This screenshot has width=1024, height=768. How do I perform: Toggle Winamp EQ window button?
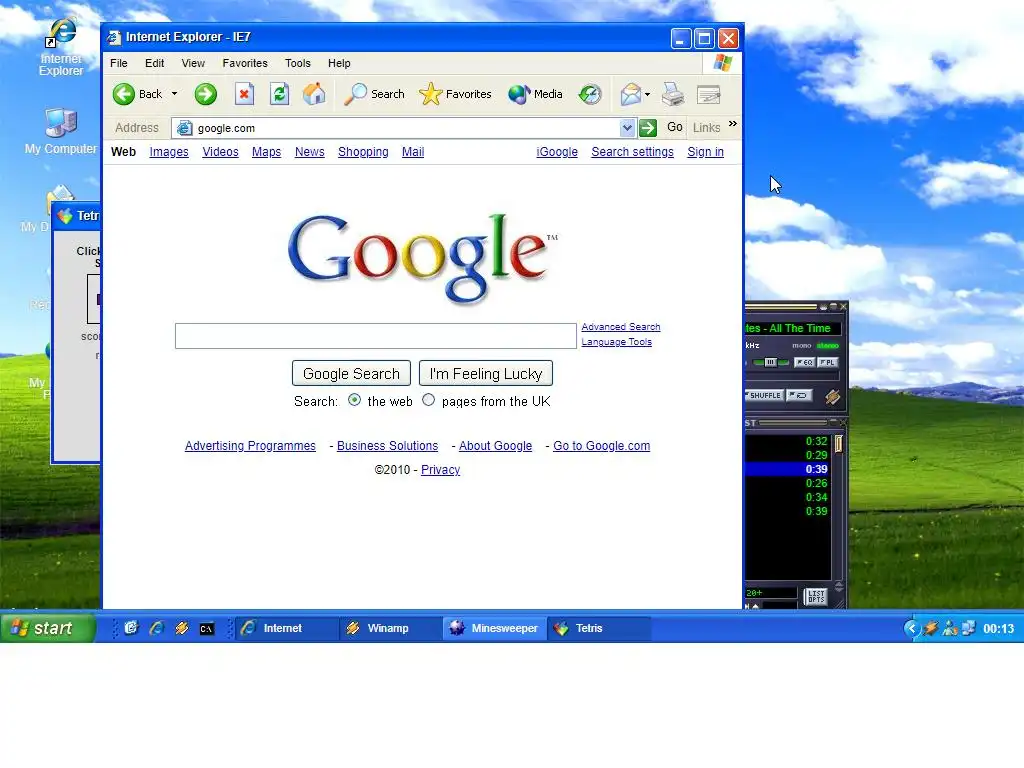click(x=804, y=362)
